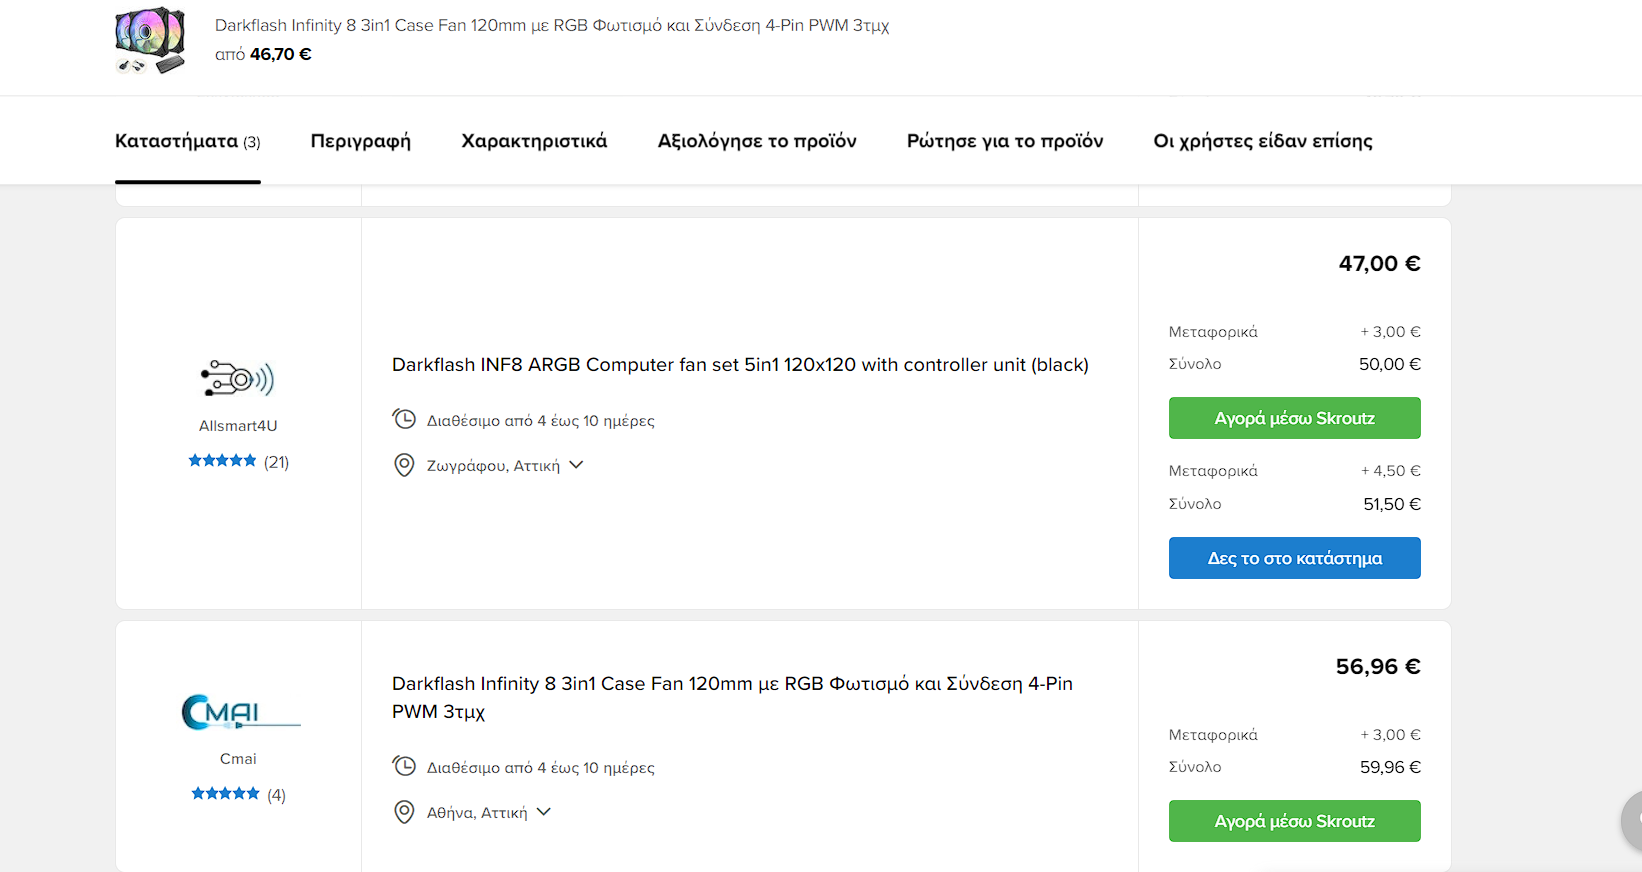Open the Ρώτησε για το προϊόν tab
The width and height of the screenshot is (1642, 872).
(1005, 141)
